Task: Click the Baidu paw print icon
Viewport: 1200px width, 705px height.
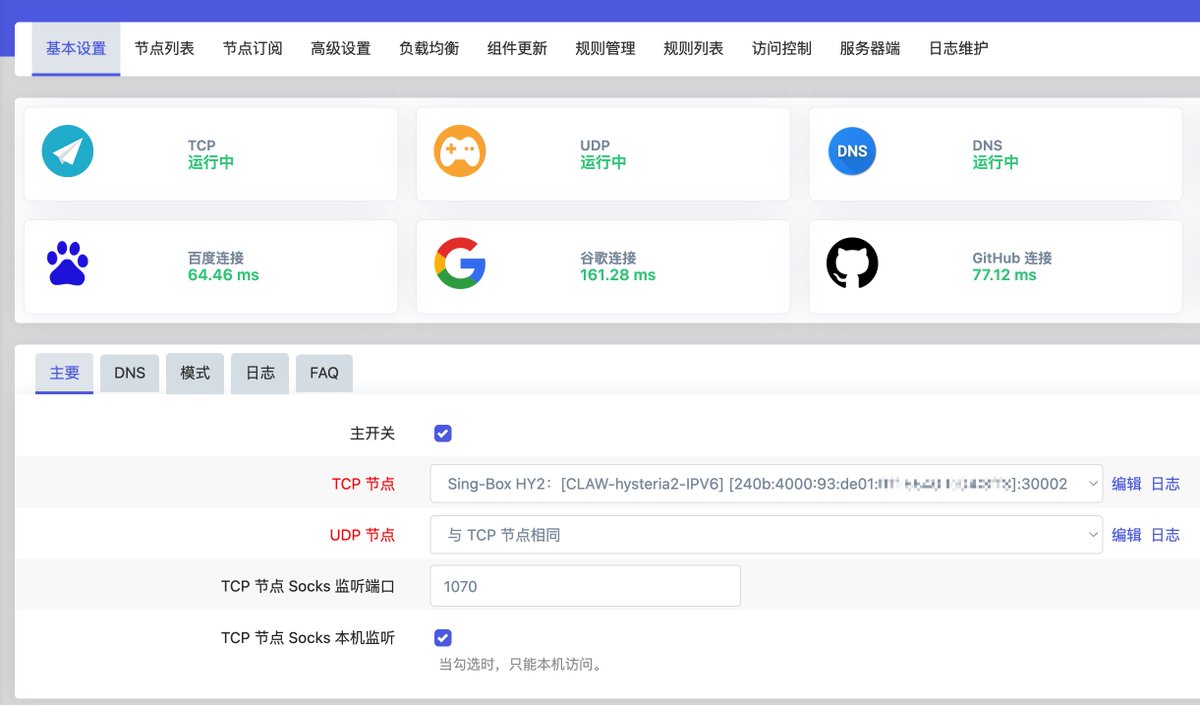Action: pyautogui.click(x=68, y=264)
